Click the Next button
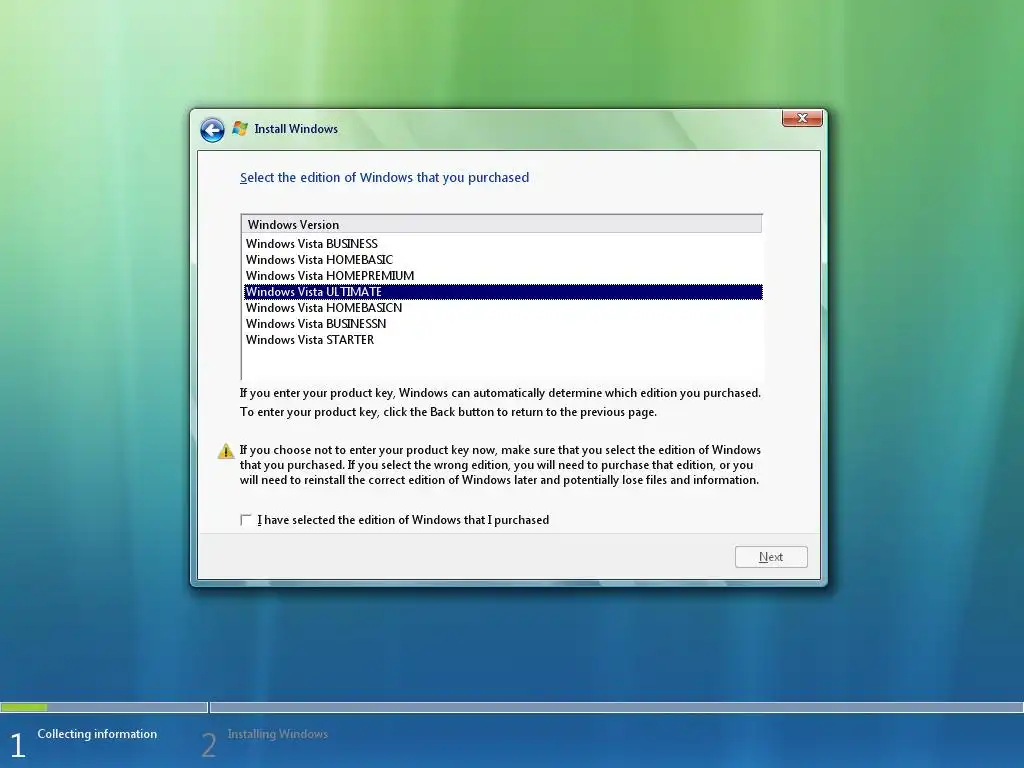Image resolution: width=1024 pixels, height=768 pixels. pyautogui.click(x=771, y=557)
